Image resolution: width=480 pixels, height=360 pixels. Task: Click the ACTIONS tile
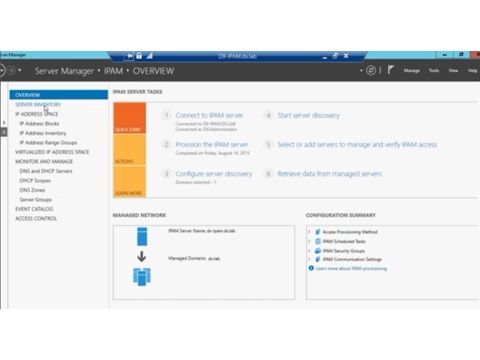point(130,149)
